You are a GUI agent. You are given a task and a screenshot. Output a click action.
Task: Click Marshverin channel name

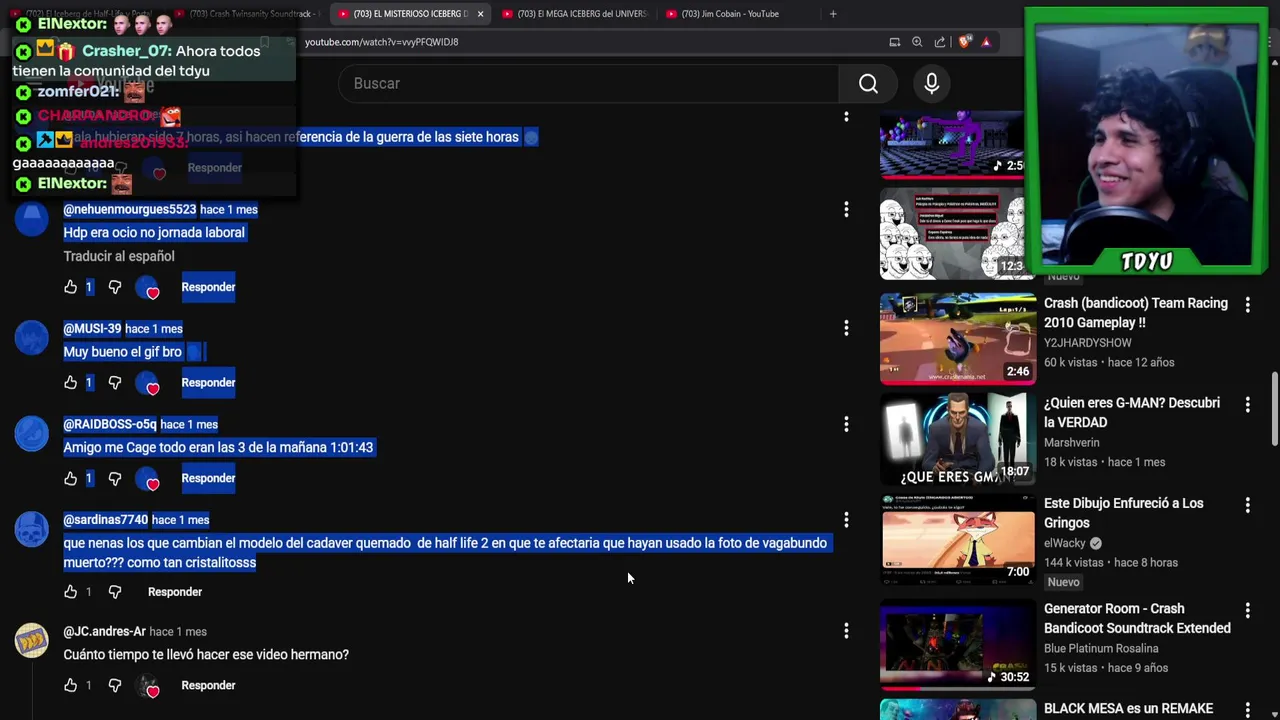tap(1071, 443)
